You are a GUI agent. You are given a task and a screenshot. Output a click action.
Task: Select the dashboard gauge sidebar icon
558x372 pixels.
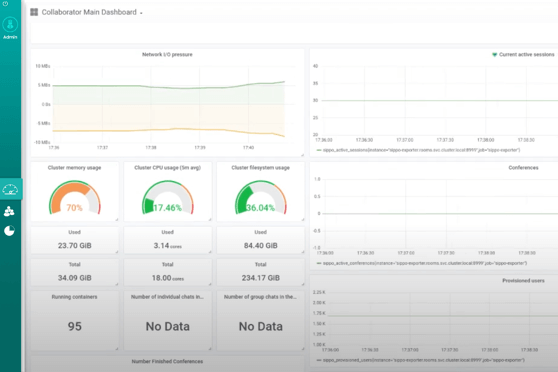[x=10, y=189]
